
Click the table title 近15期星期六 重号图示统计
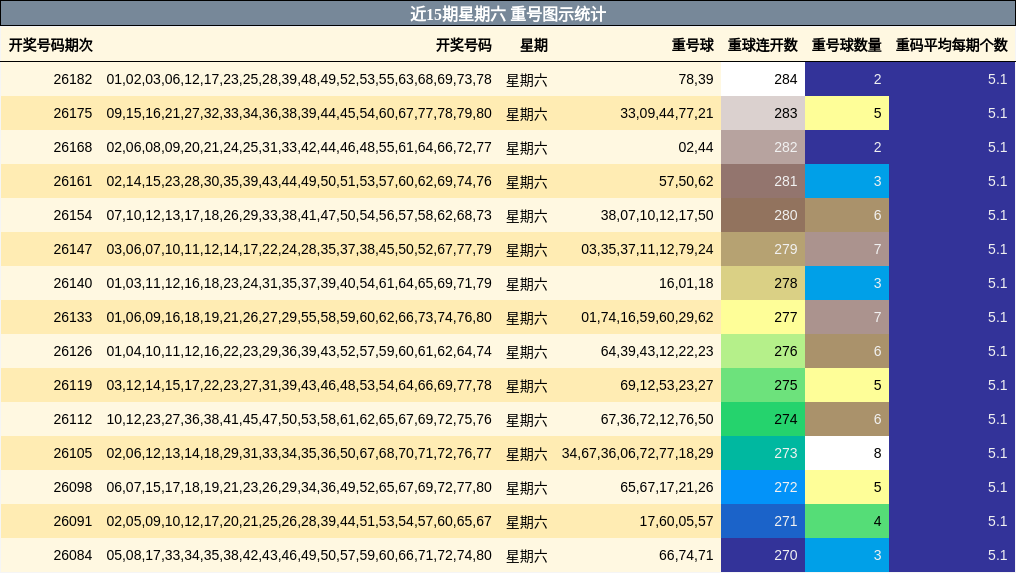(x=508, y=14)
